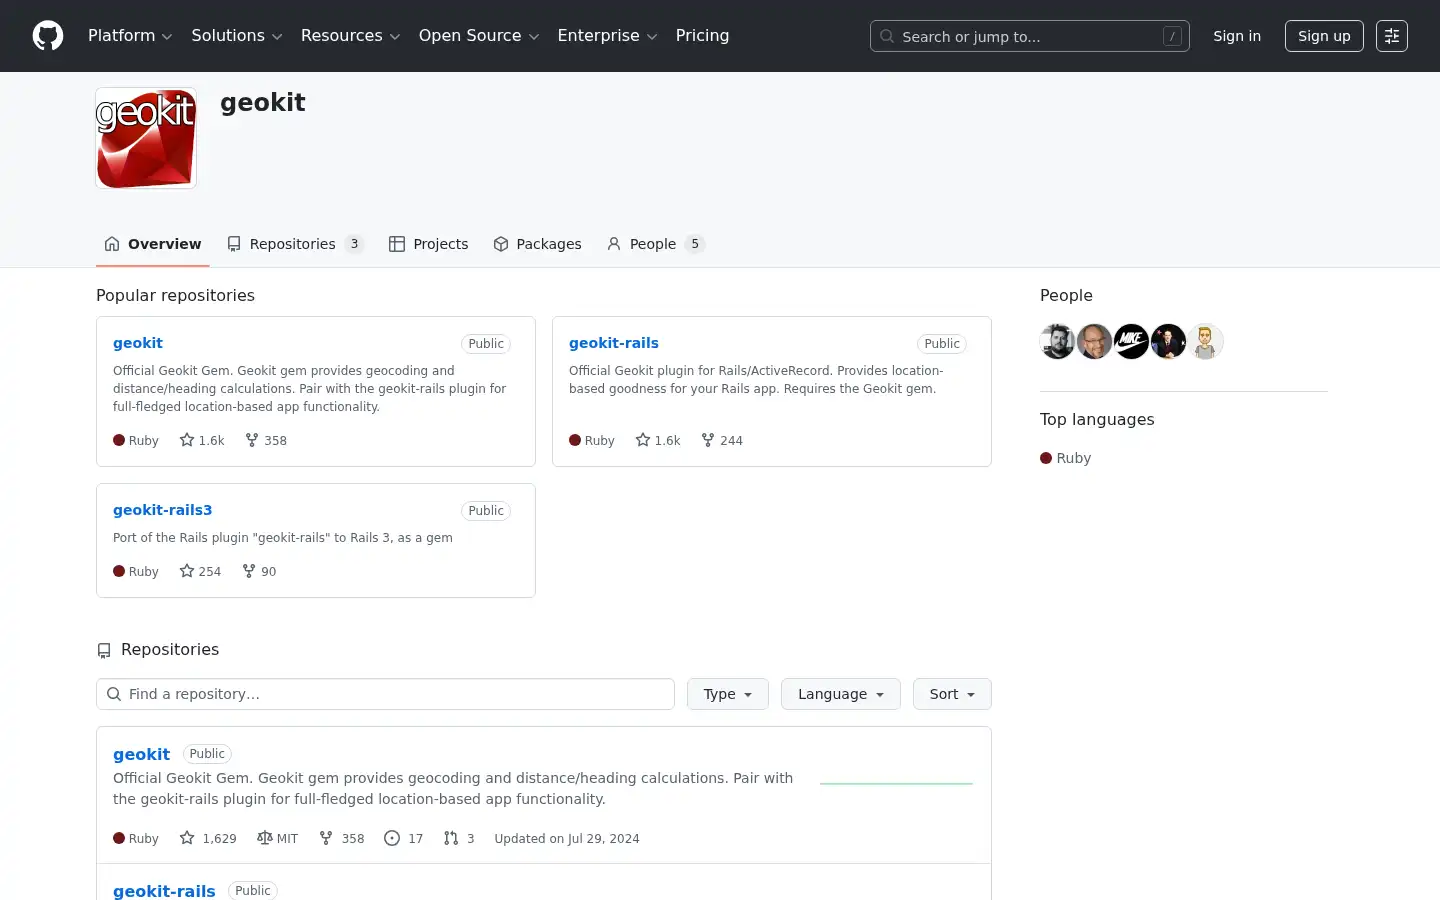Open the Language filter dropdown

pyautogui.click(x=841, y=694)
